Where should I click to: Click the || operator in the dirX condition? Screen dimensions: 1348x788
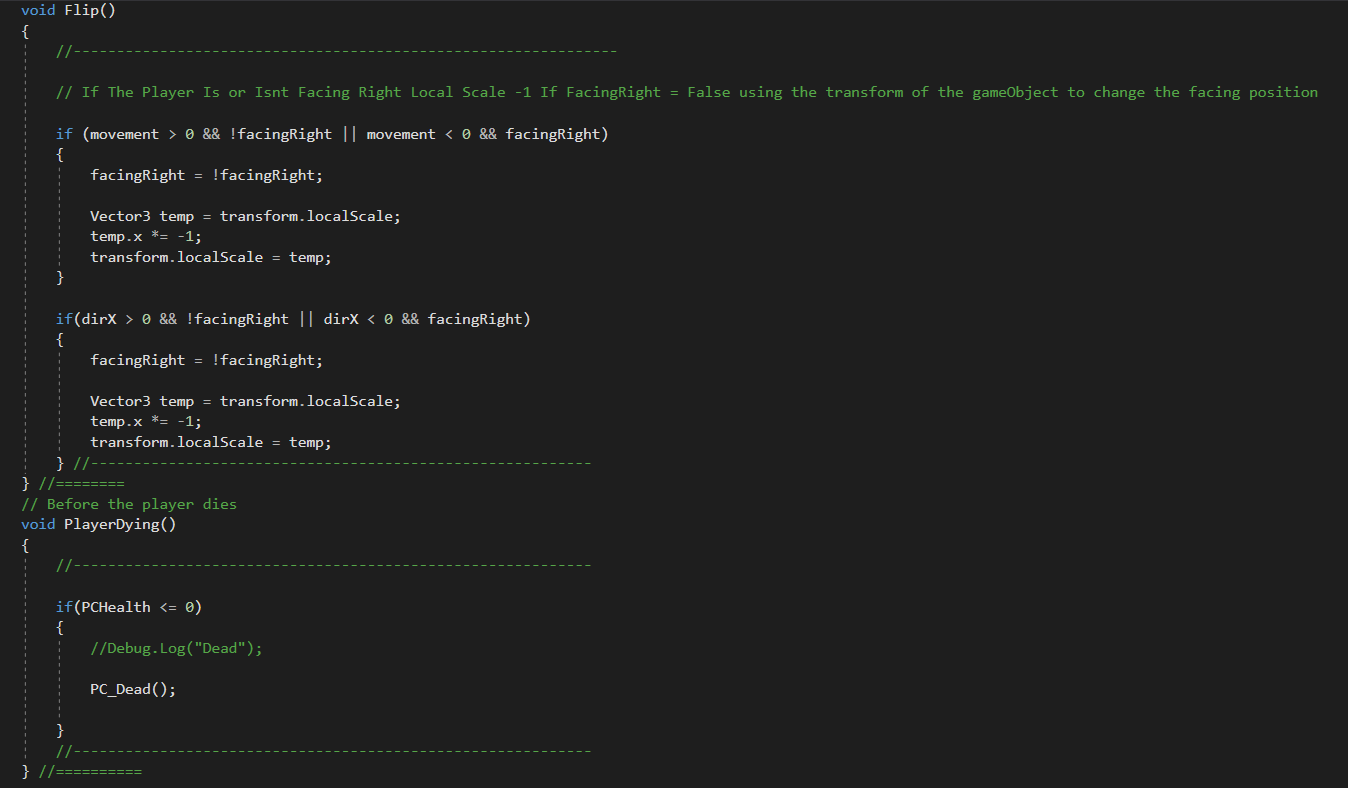click(306, 319)
